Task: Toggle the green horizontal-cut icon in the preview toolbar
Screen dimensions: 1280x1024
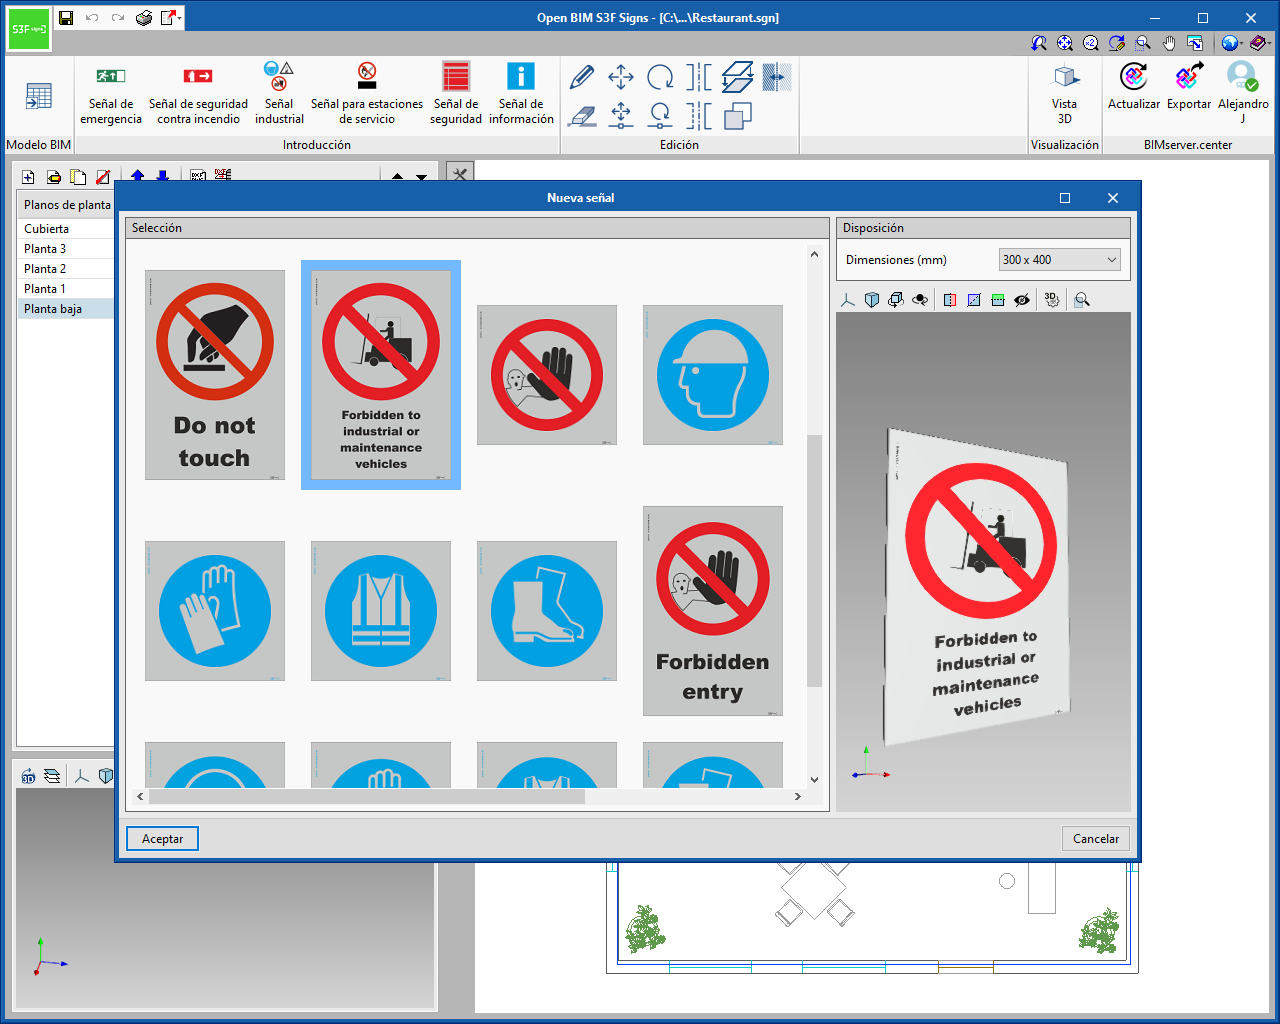Action: point(997,299)
